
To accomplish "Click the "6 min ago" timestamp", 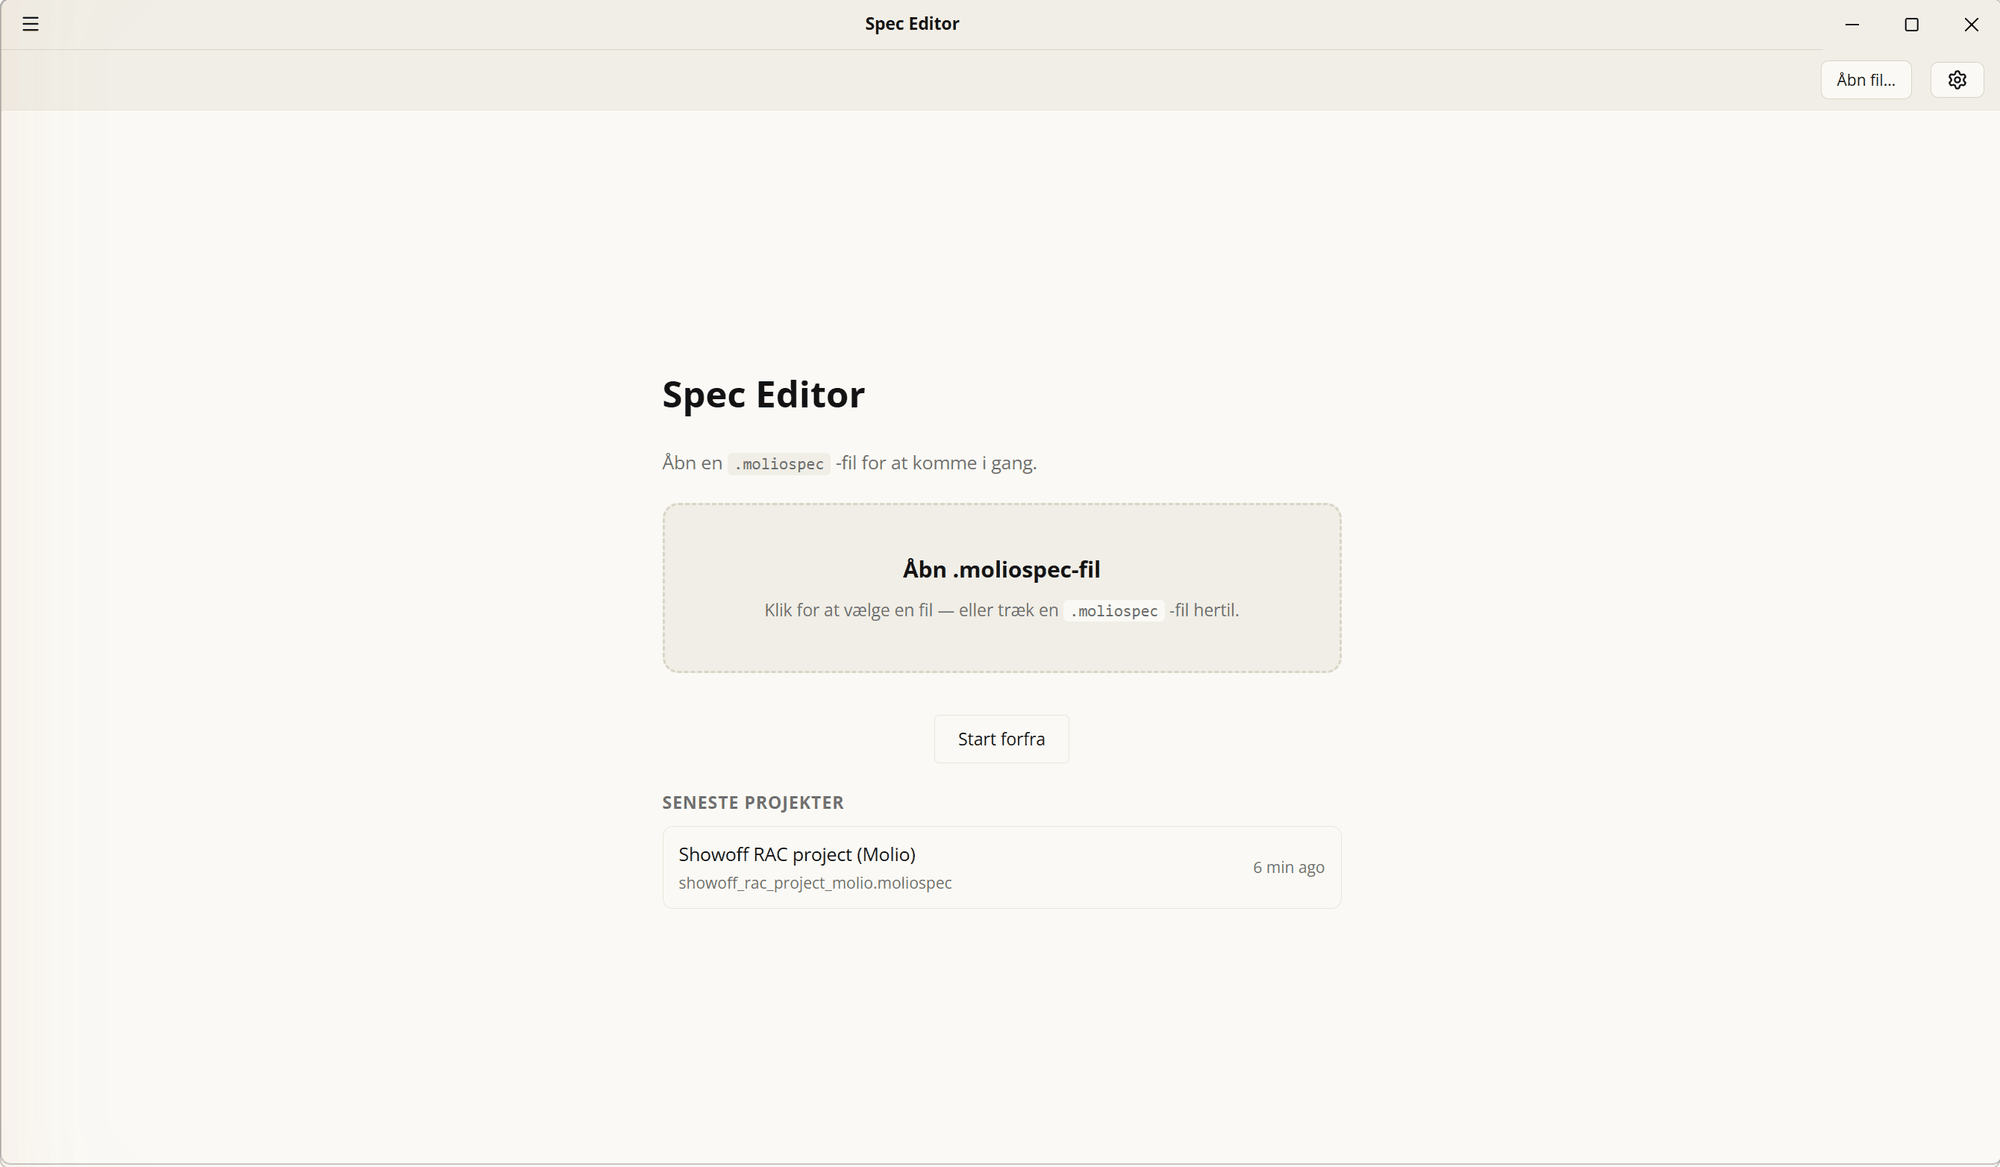I will [1288, 867].
